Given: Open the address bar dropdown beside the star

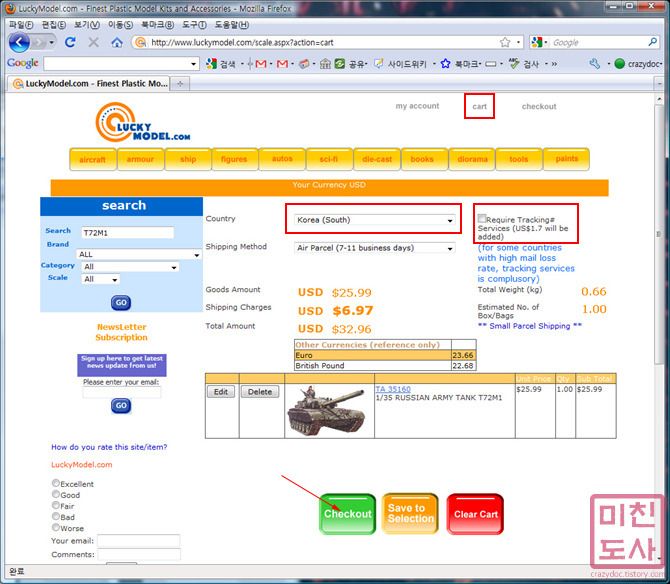Looking at the screenshot, I should (x=518, y=42).
